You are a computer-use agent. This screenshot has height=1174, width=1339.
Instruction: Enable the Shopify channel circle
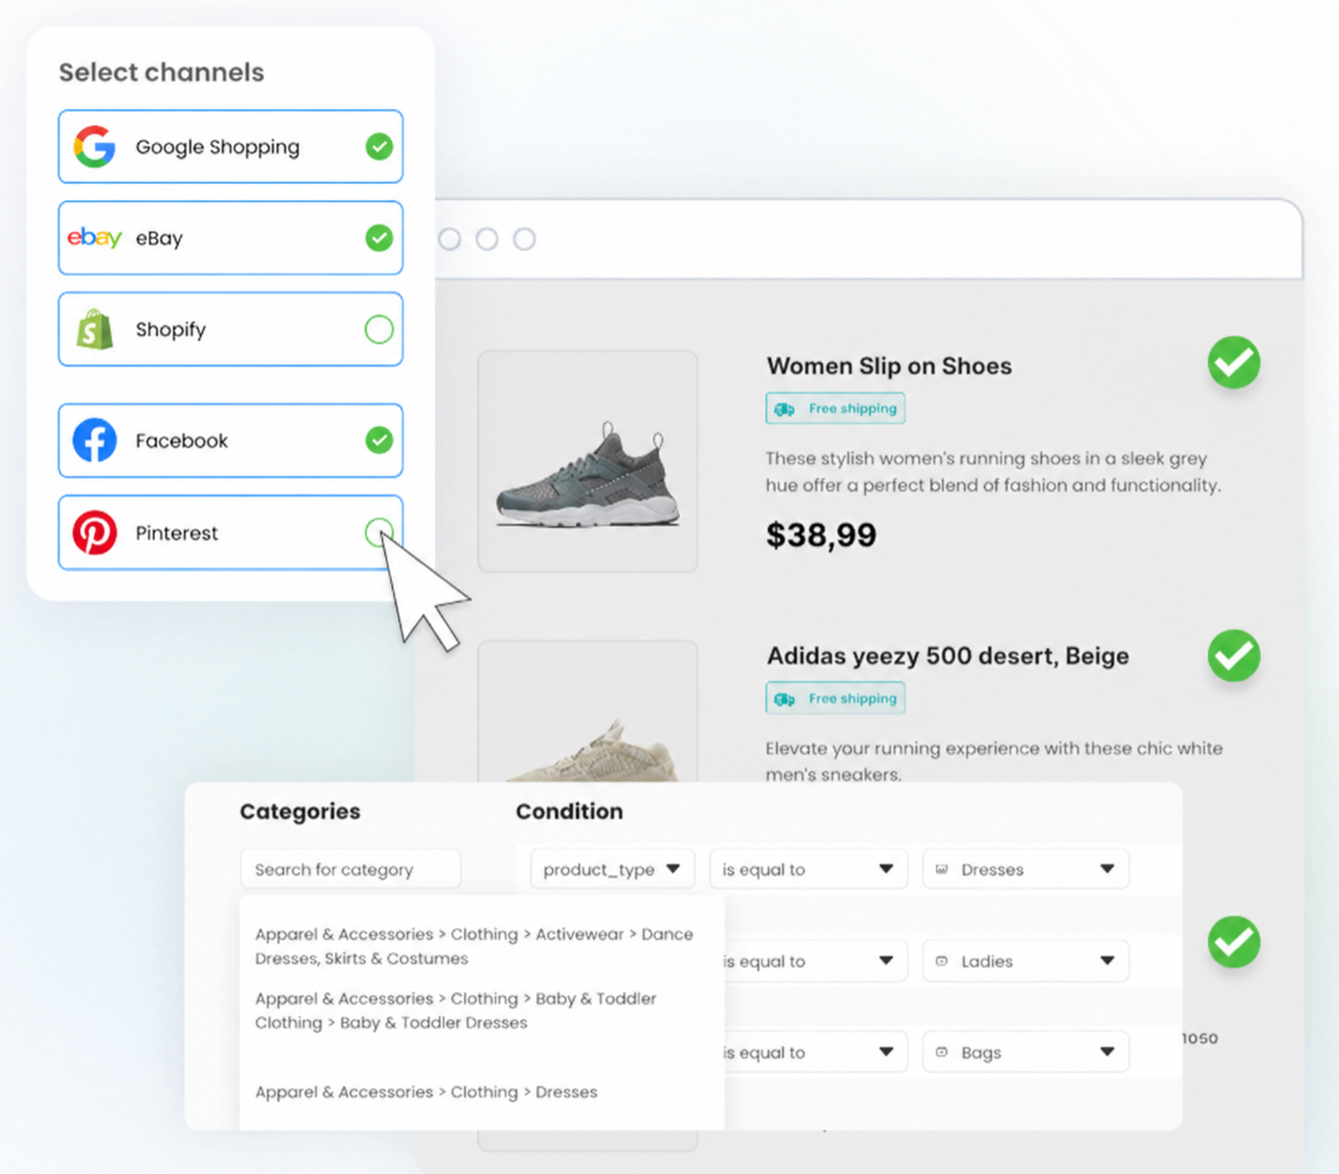click(379, 329)
